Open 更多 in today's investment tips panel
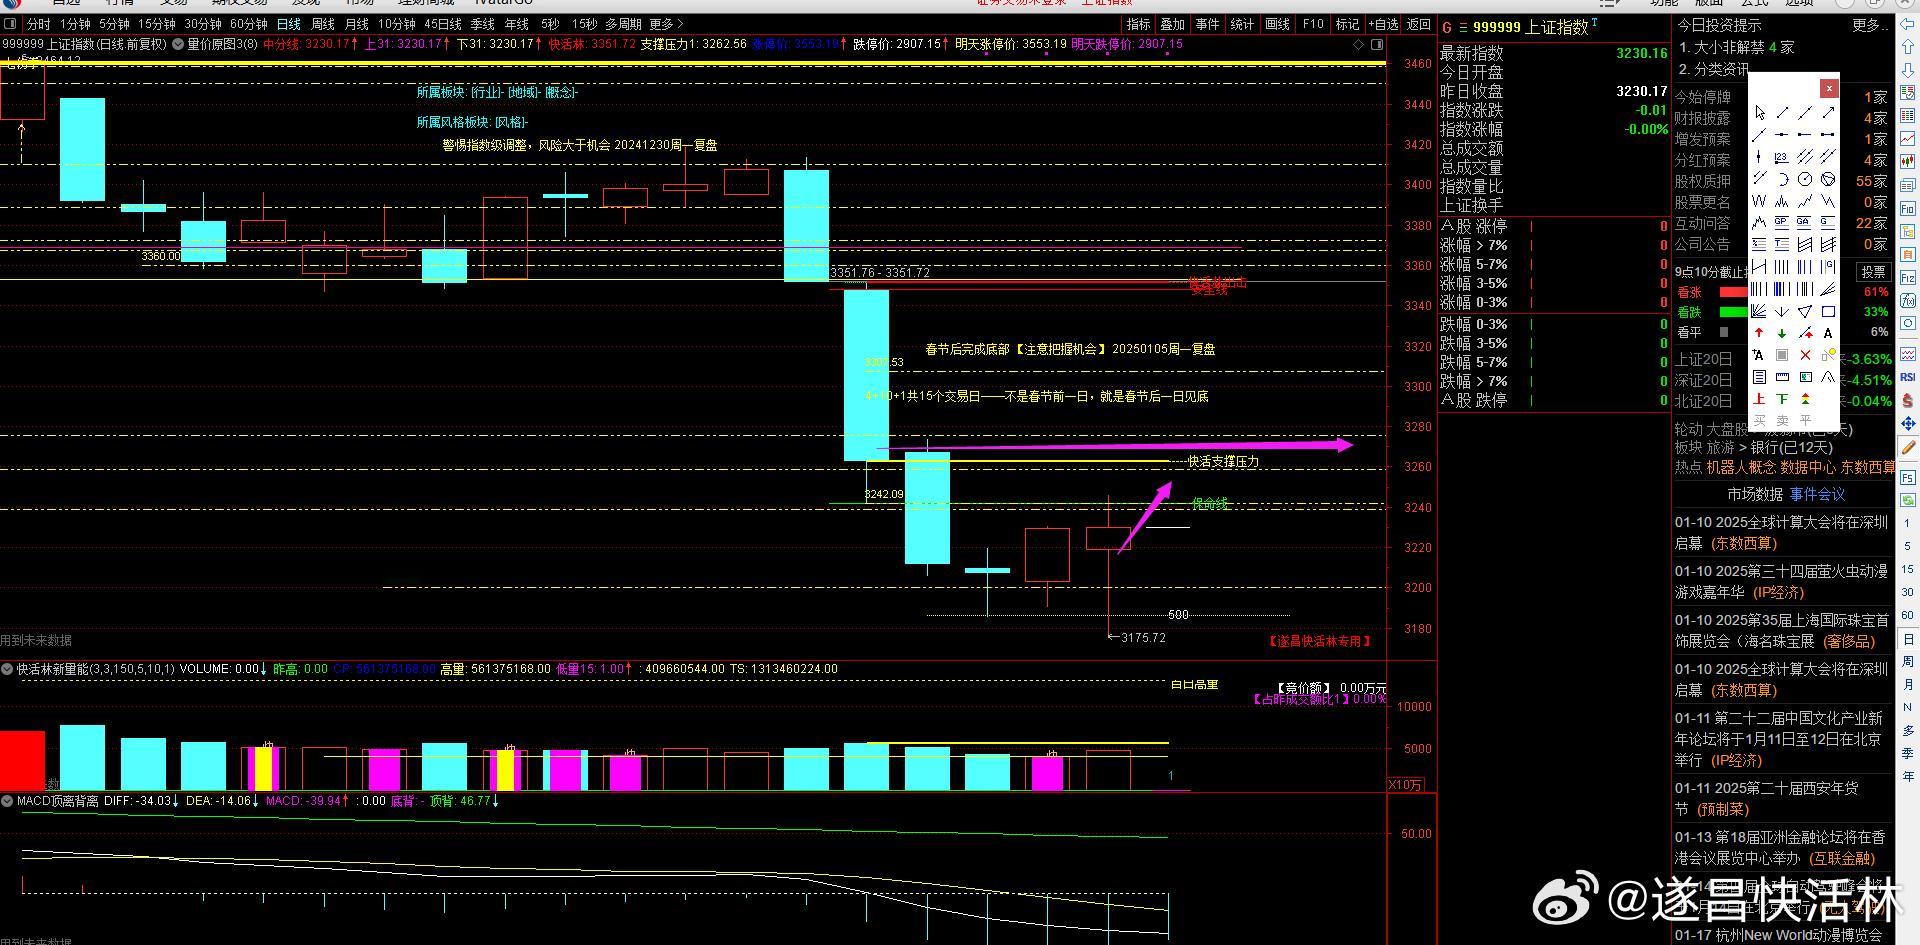Viewport: 1920px width, 945px height. (x=1870, y=25)
